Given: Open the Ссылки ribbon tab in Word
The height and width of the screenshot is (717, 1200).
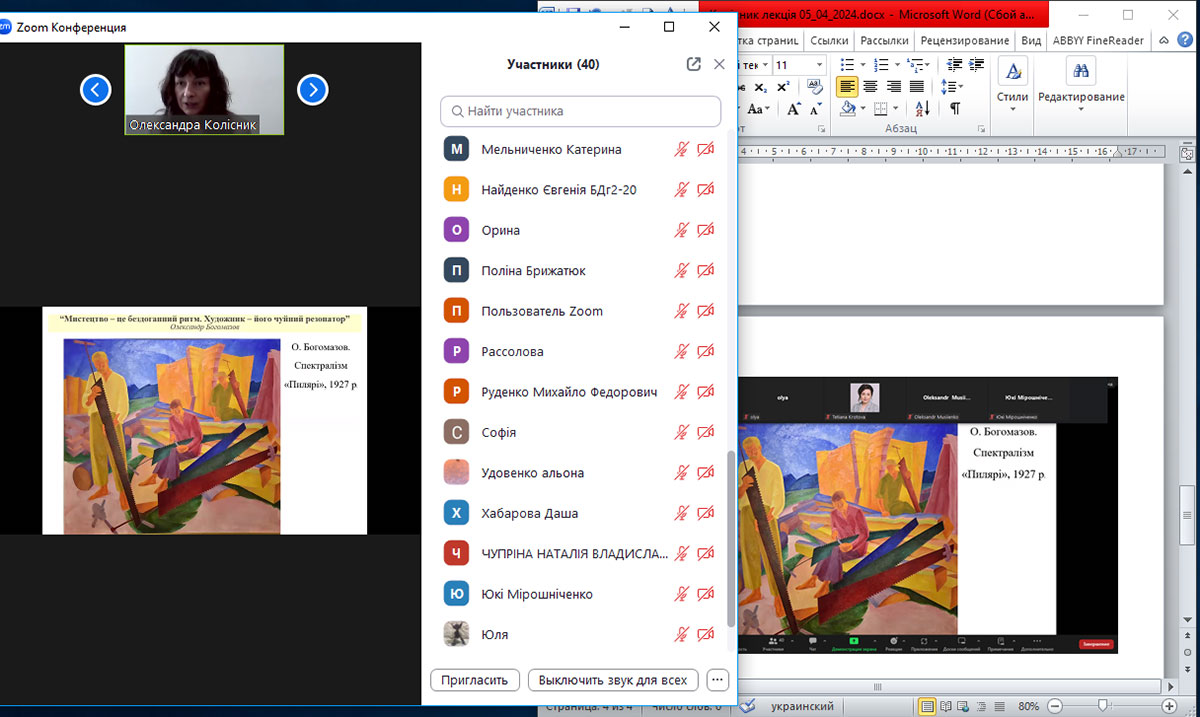Looking at the screenshot, I should click(x=829, y=40).
